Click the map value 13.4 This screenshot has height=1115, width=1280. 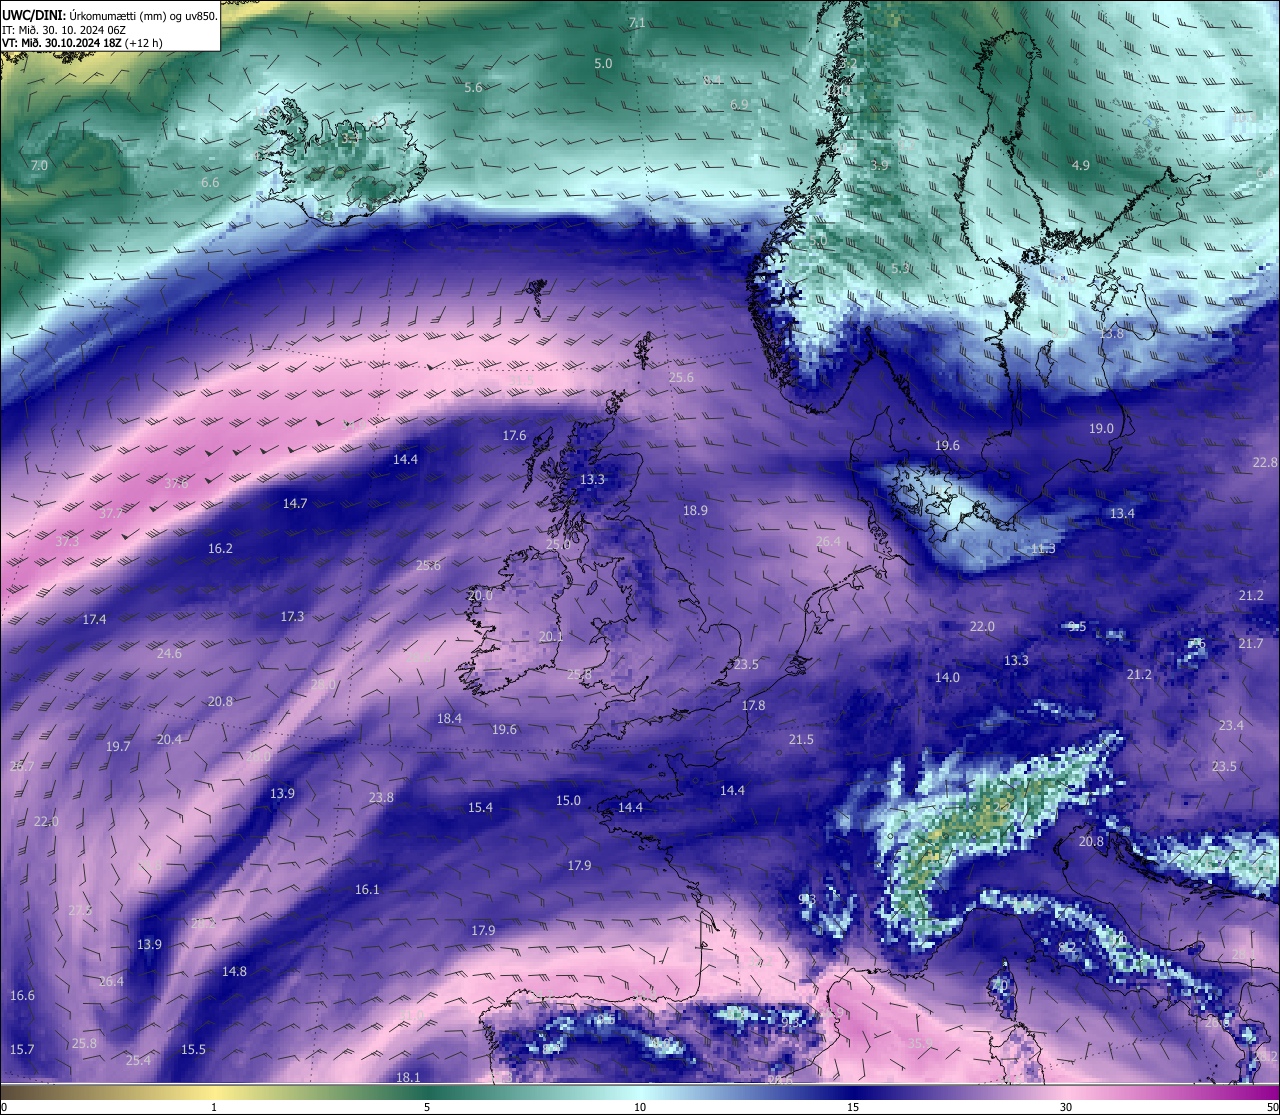click(x=1122, y=513)
